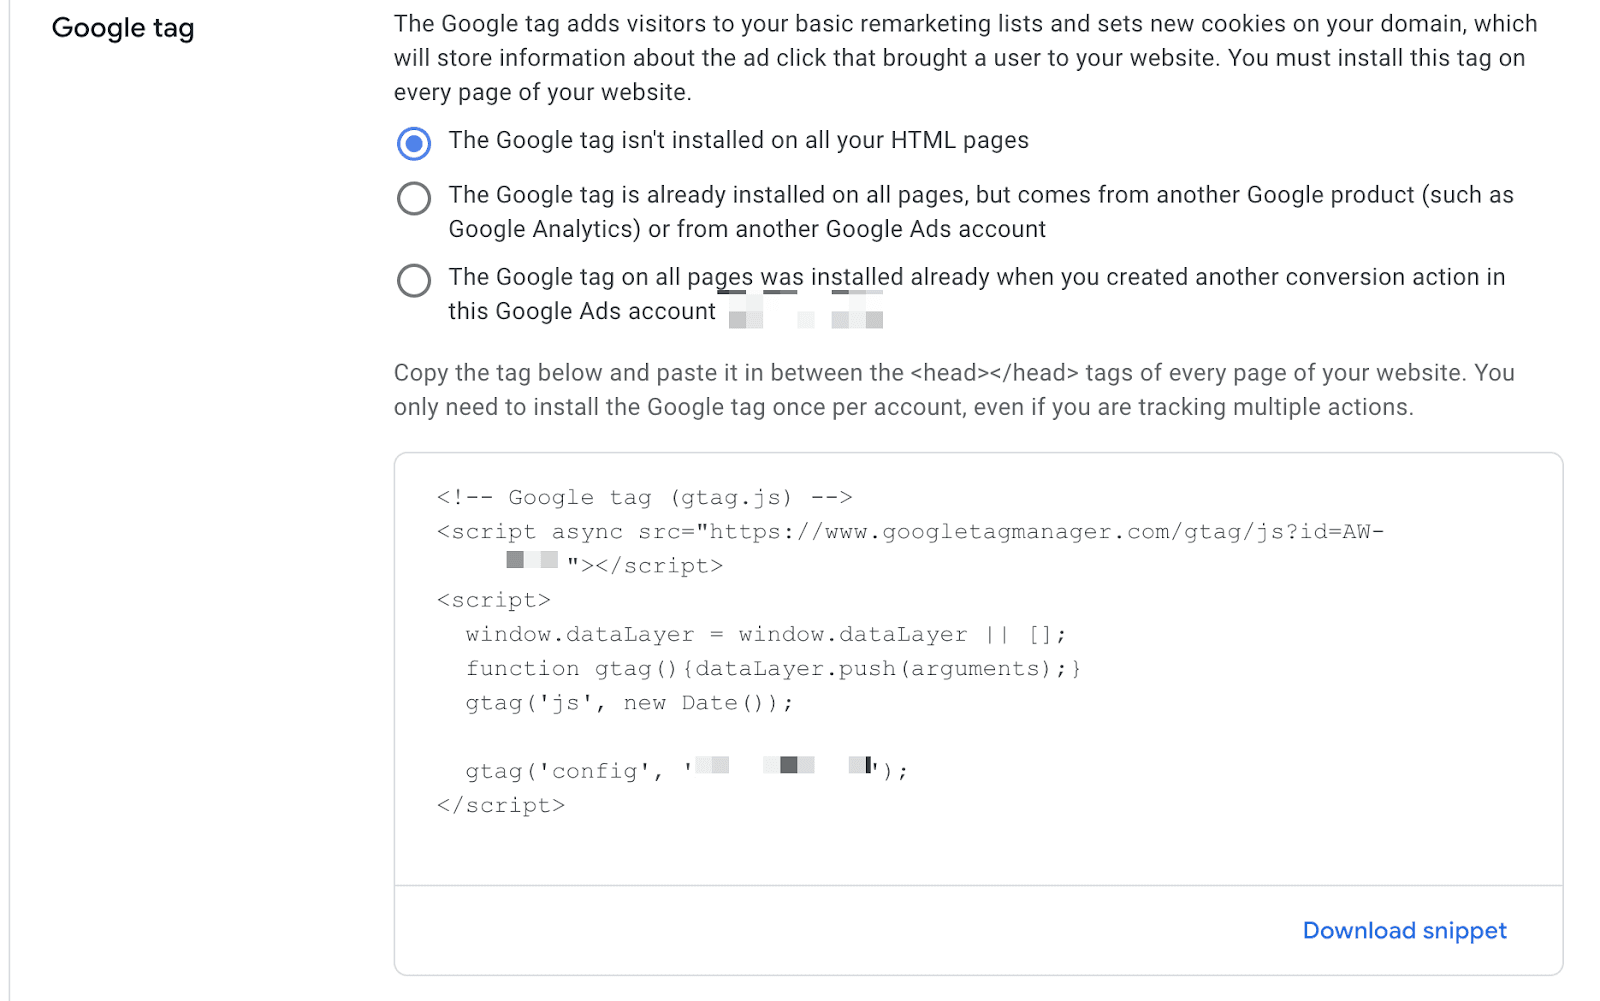
Task: Click the function gtag() code line
Action: (773, 668)
